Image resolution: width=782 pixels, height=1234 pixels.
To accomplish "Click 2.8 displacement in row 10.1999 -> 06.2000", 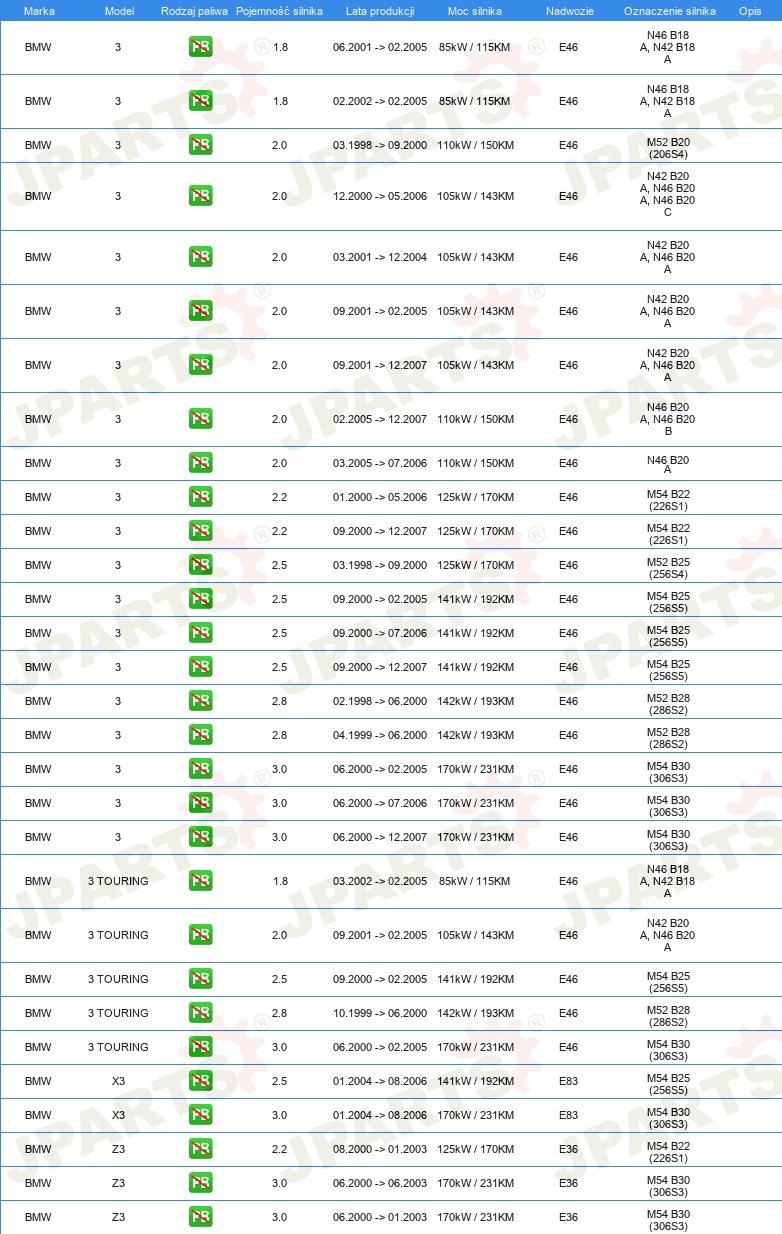I will point(279,1013).
